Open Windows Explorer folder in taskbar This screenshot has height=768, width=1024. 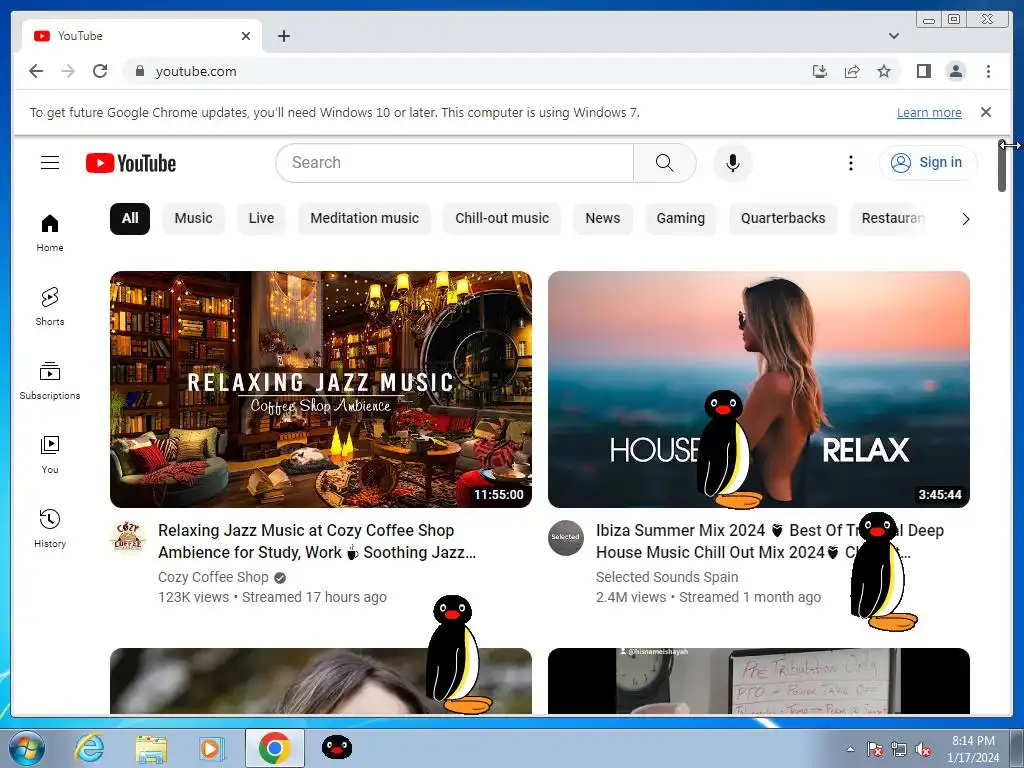pyautogui.click(x=151, y=748)
